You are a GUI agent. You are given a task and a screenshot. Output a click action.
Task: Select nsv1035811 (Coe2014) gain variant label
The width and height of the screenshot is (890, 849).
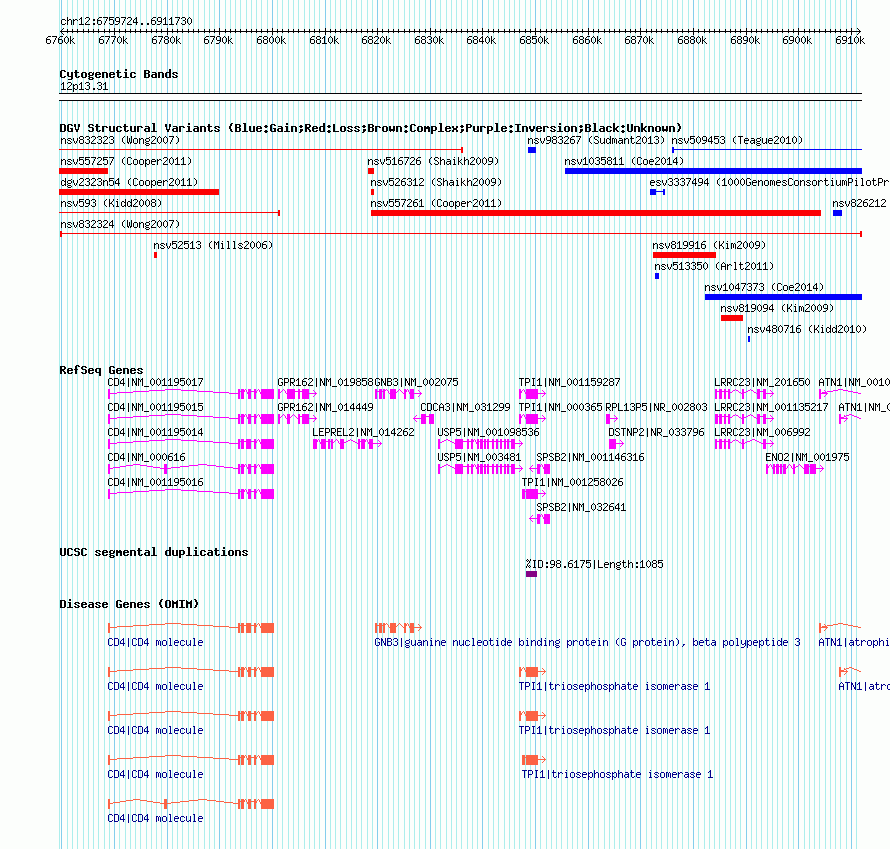click(624, 161)
